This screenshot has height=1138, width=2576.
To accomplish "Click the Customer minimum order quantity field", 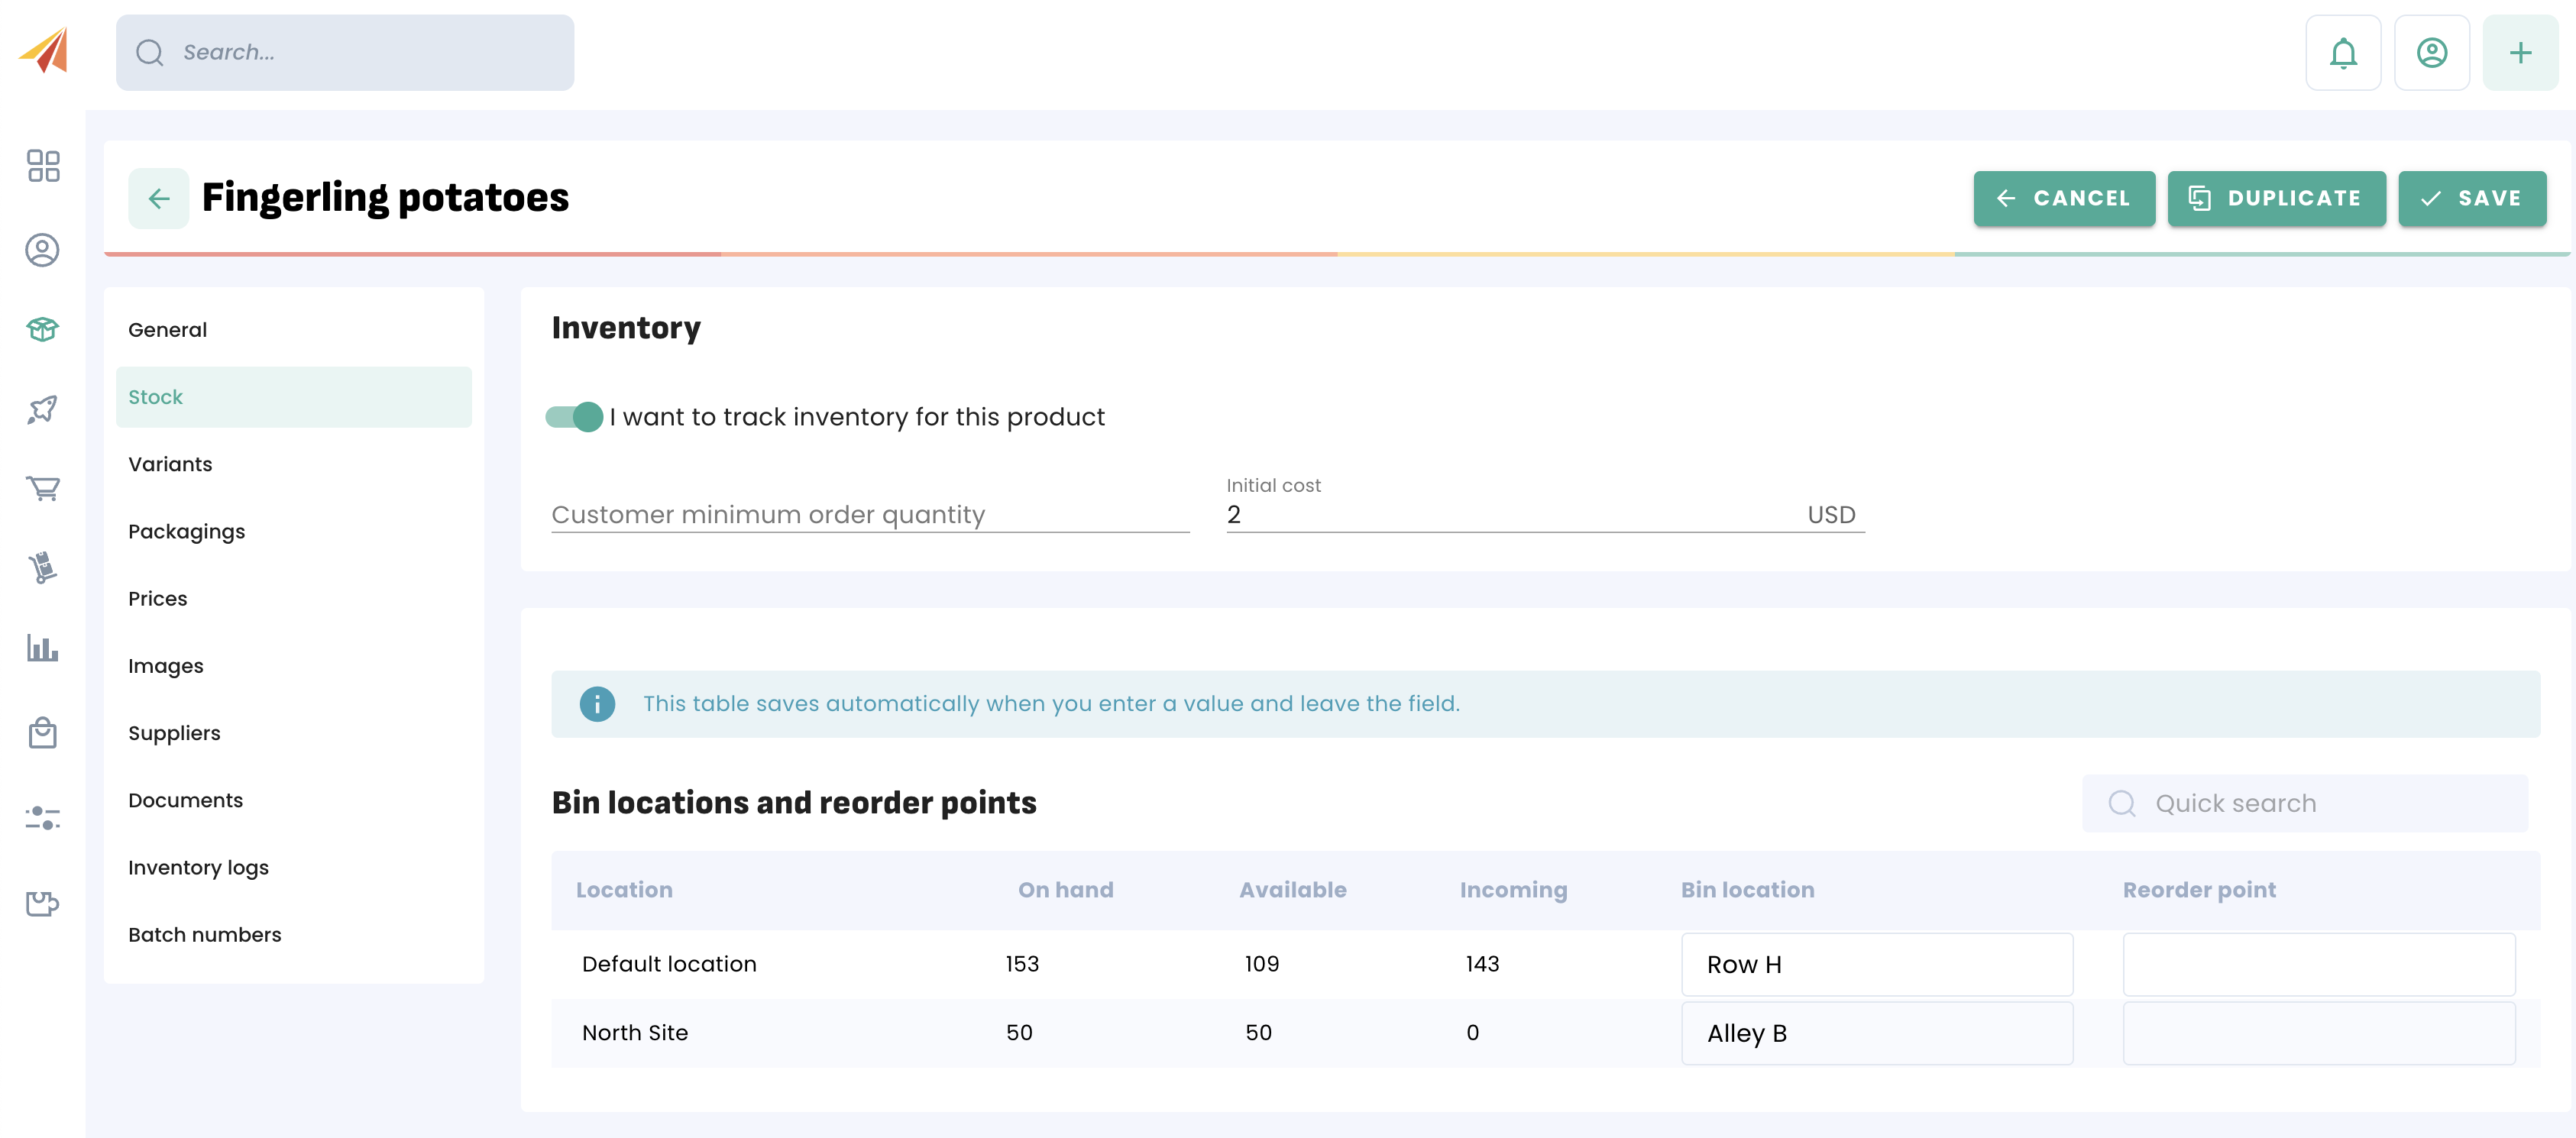I will click(x=869, y=515).
